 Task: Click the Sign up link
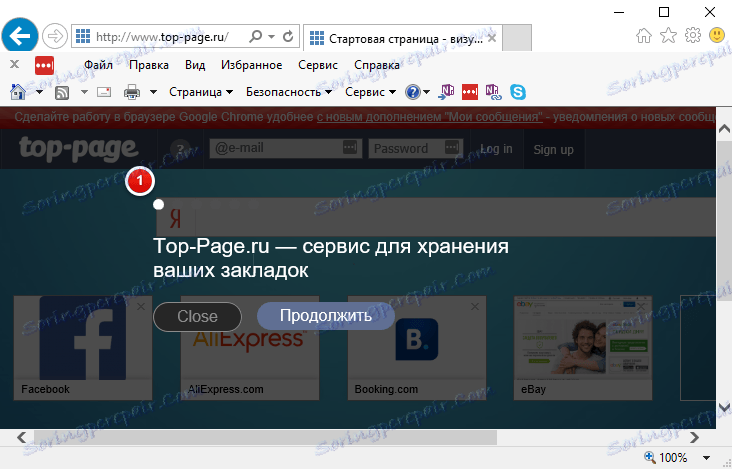click(553, 149)
